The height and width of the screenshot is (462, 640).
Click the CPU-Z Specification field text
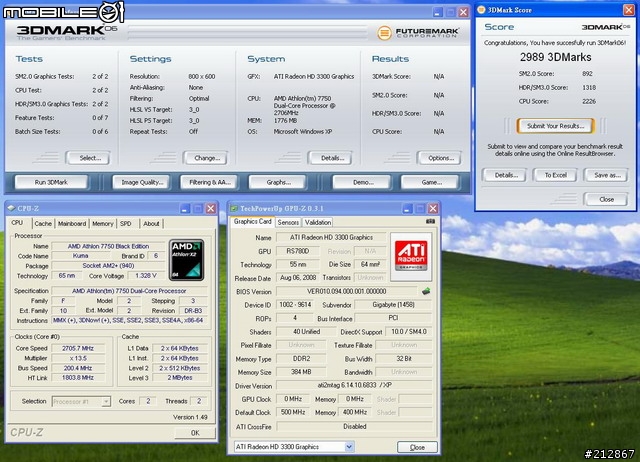click(x=129, y=291)
